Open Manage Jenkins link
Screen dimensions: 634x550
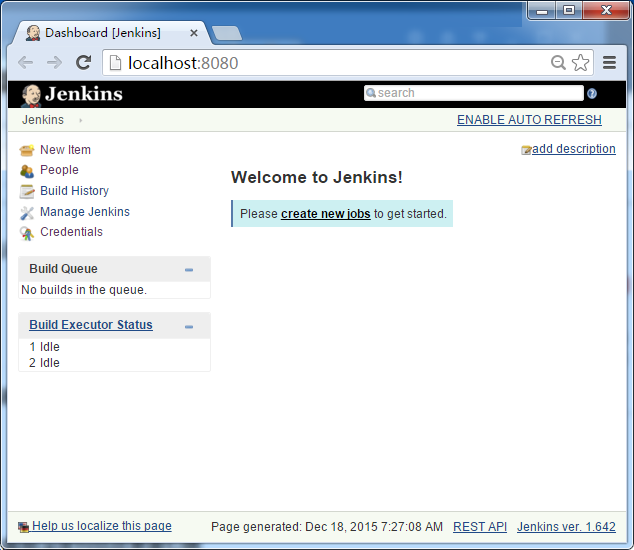(x=85, y=212)
